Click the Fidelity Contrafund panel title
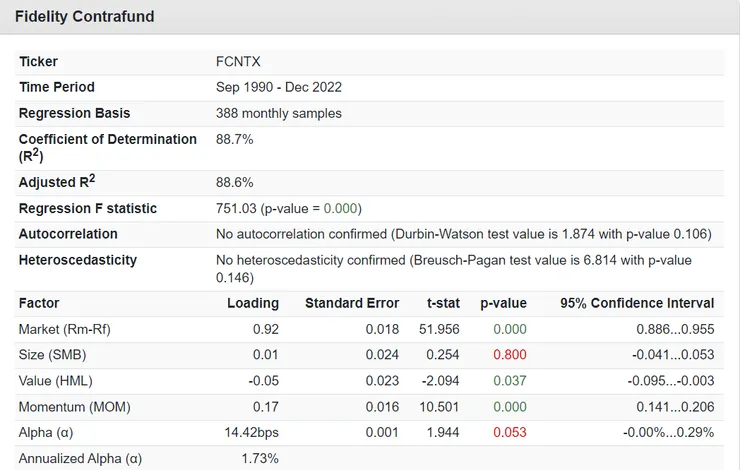The height and width of the screenshot is (470, 740). pyautogui.click(x=84, y=18)
